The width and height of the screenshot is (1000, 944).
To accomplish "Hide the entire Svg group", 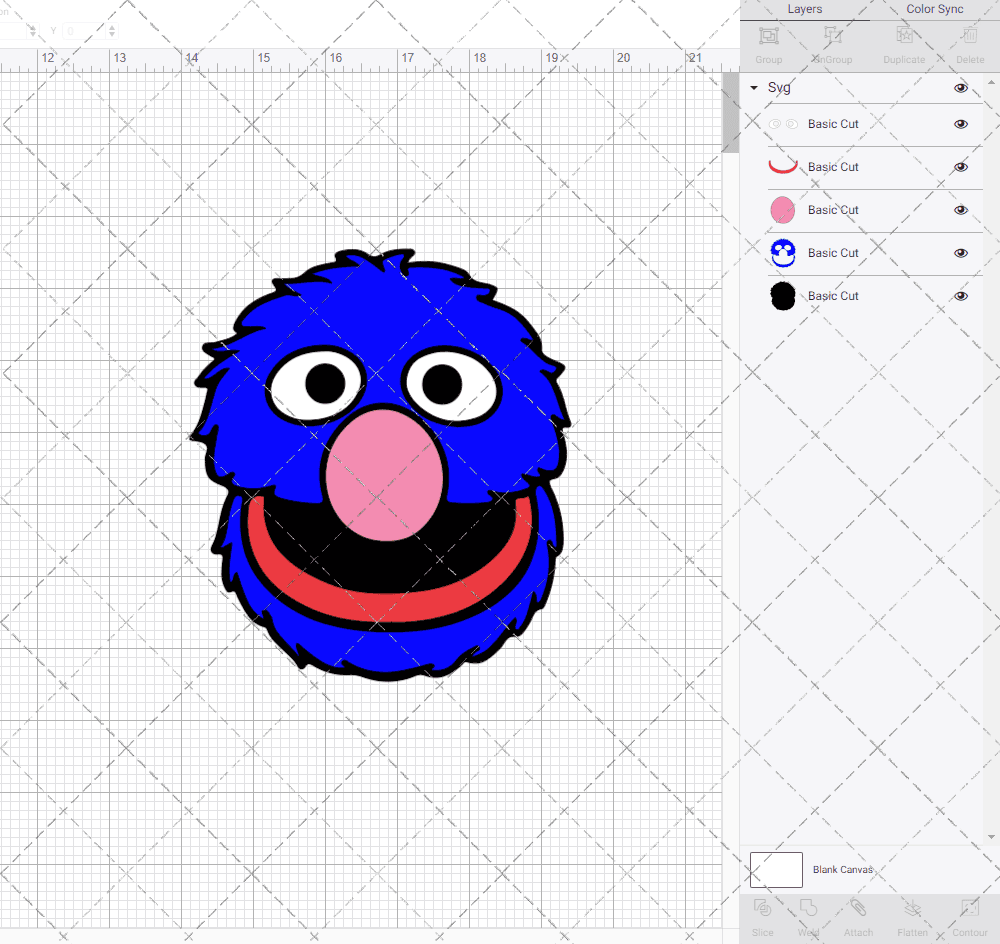I will coord(960,88).
